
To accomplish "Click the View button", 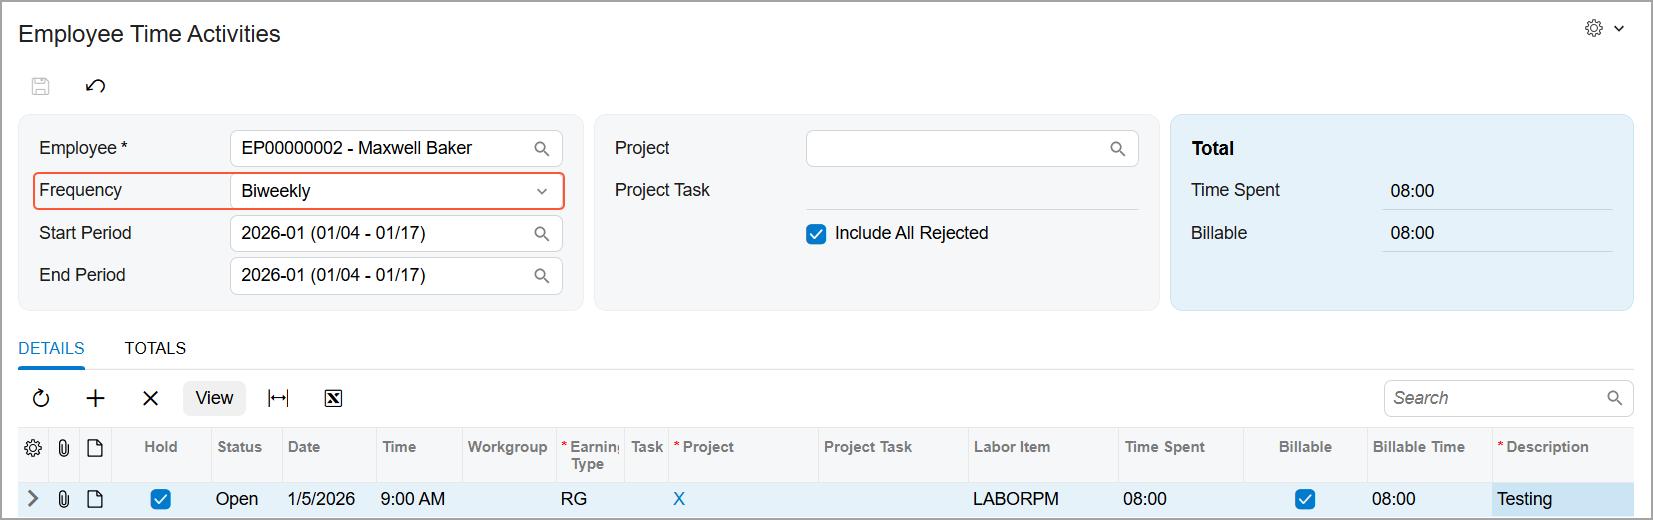I will pos(214,398).
